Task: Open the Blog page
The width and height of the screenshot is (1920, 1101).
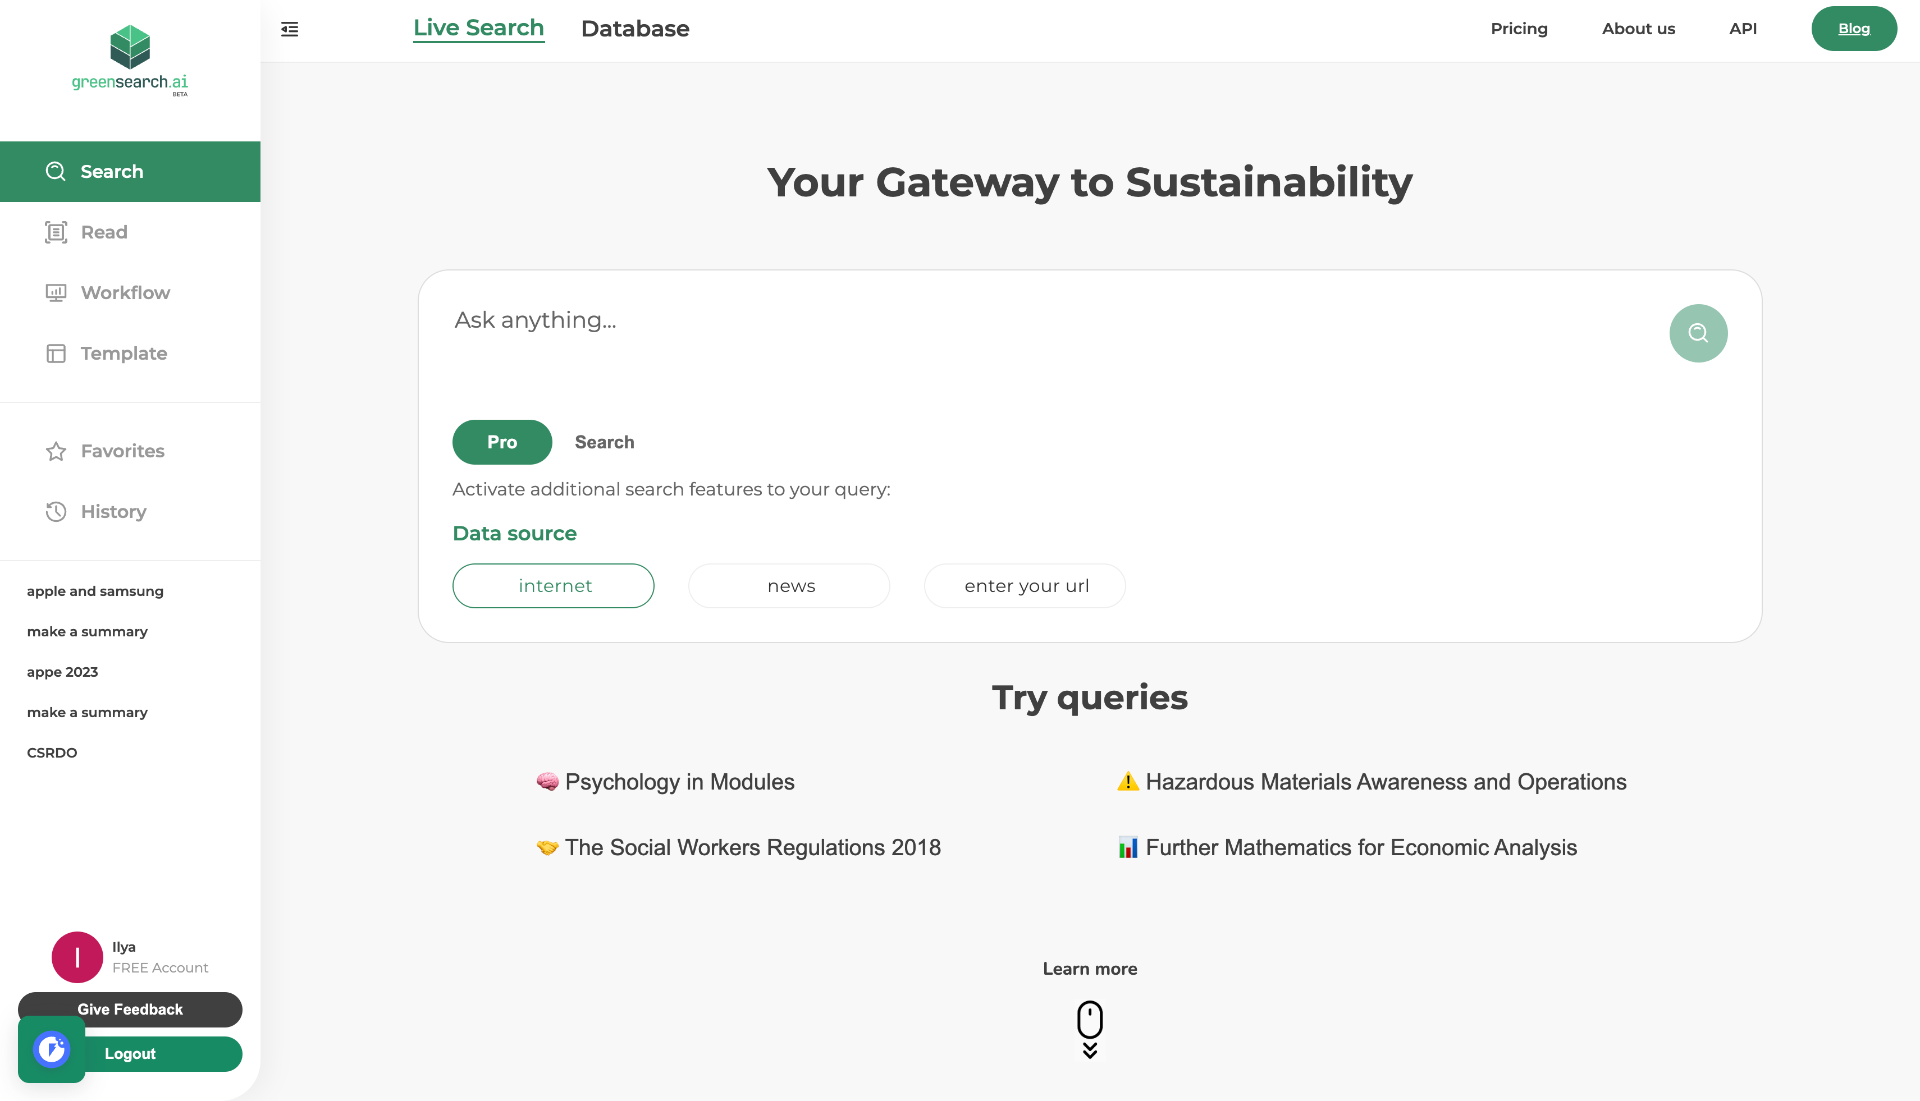Action: pos(1854,28)
